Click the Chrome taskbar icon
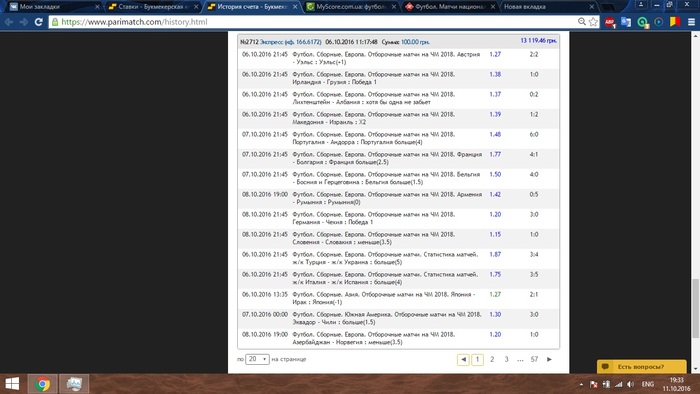The width and height of the screenshot is (700, 394). [42, 384]
